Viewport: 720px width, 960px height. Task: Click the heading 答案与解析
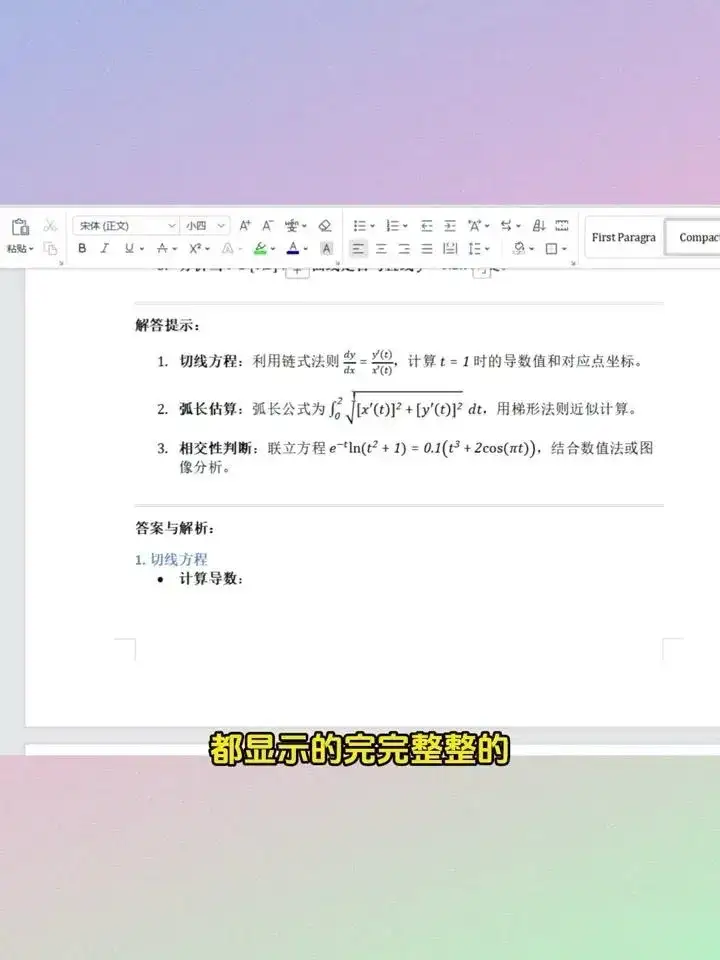174,528
